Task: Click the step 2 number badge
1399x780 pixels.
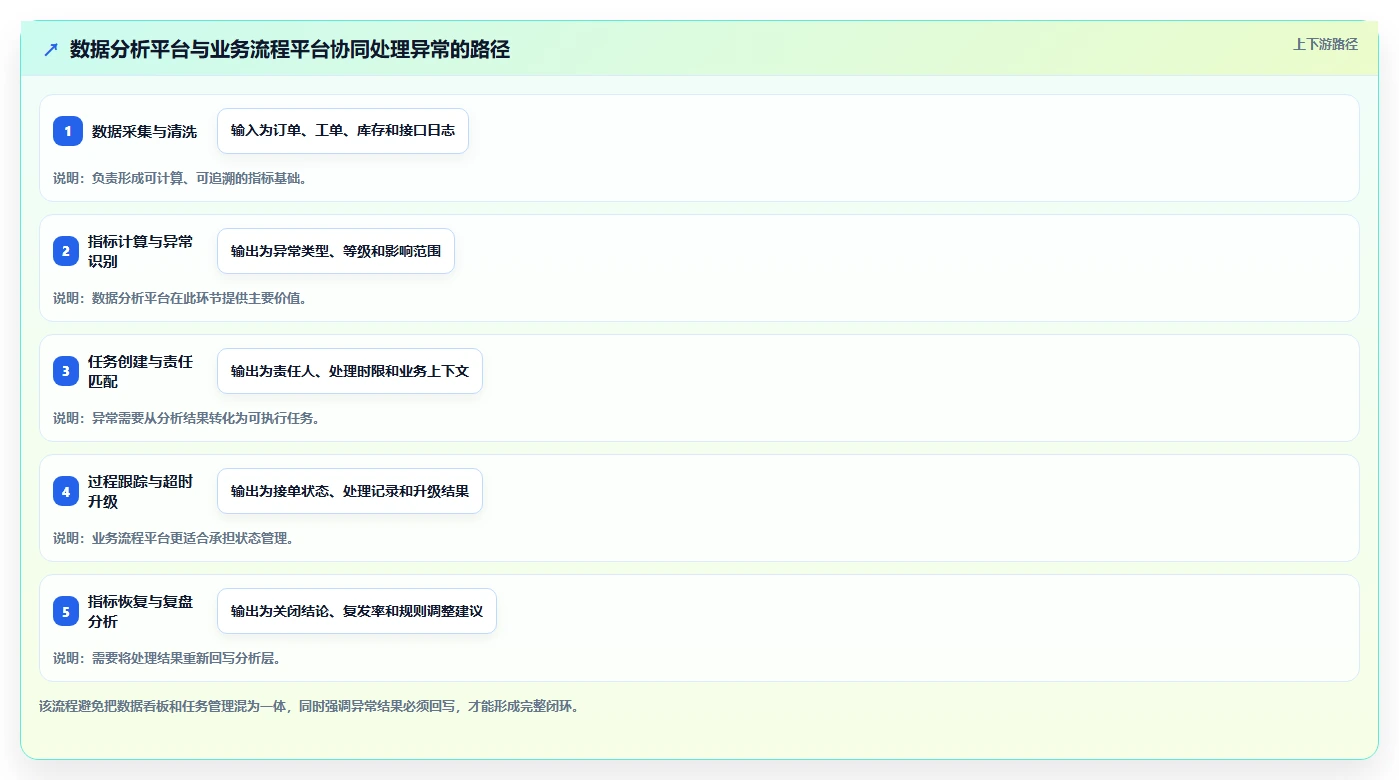Action: (x=66, y=251)
